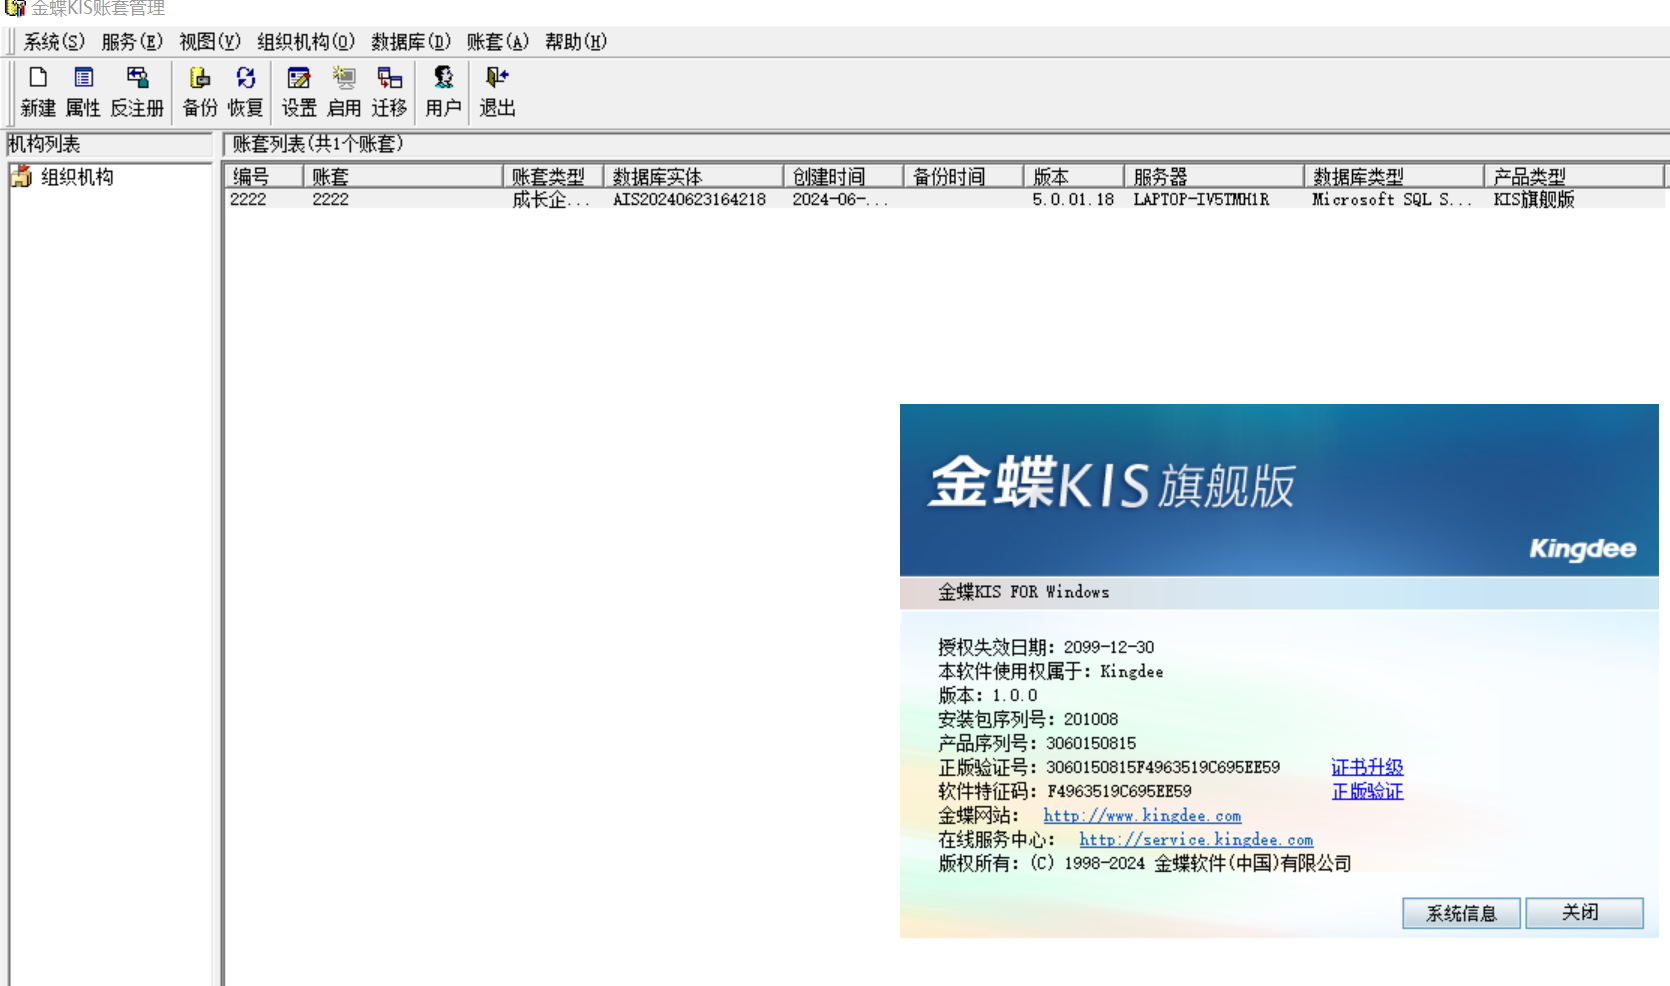Click the 服务器 column header
1670x986 pixels.
click(x=1213, y=176)
